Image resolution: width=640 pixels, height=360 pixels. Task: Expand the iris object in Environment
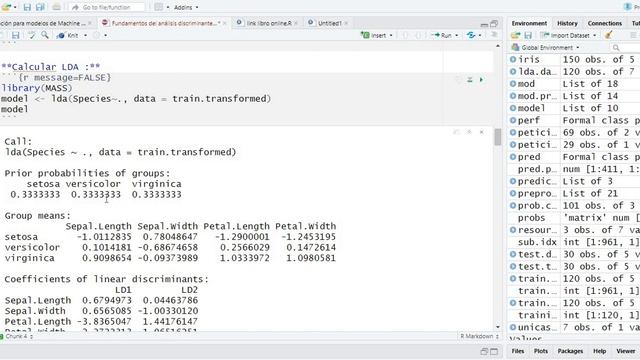[x=513, y=59]
